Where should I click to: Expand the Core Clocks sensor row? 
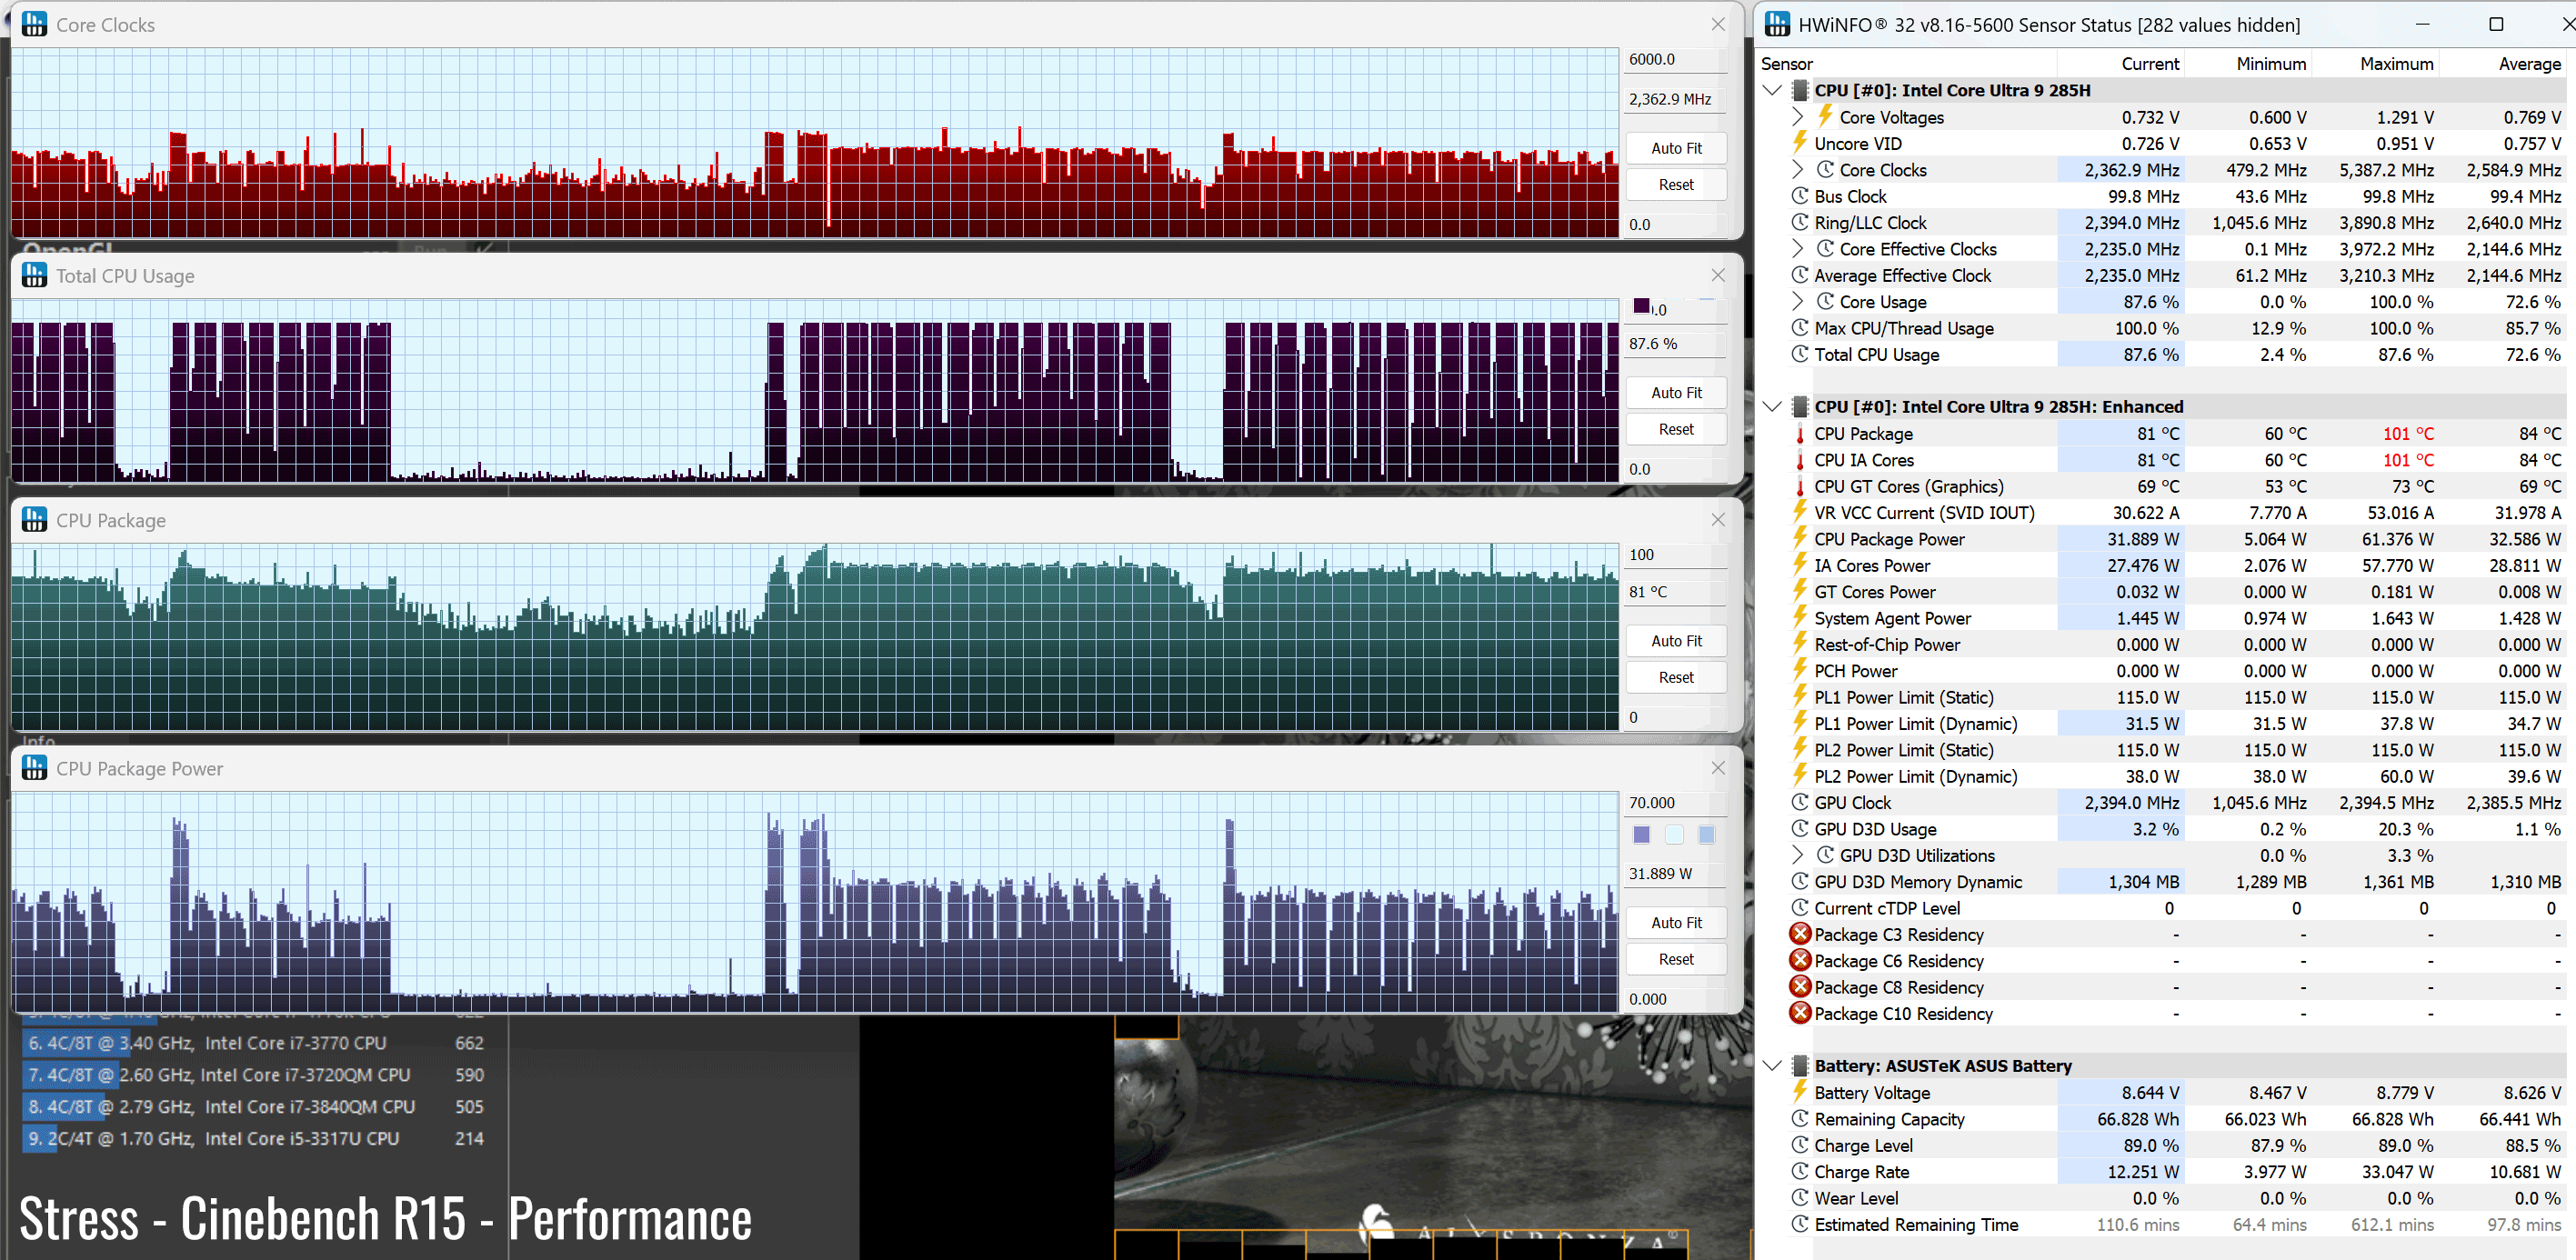pyautogui.click(x=1798, y=169)
